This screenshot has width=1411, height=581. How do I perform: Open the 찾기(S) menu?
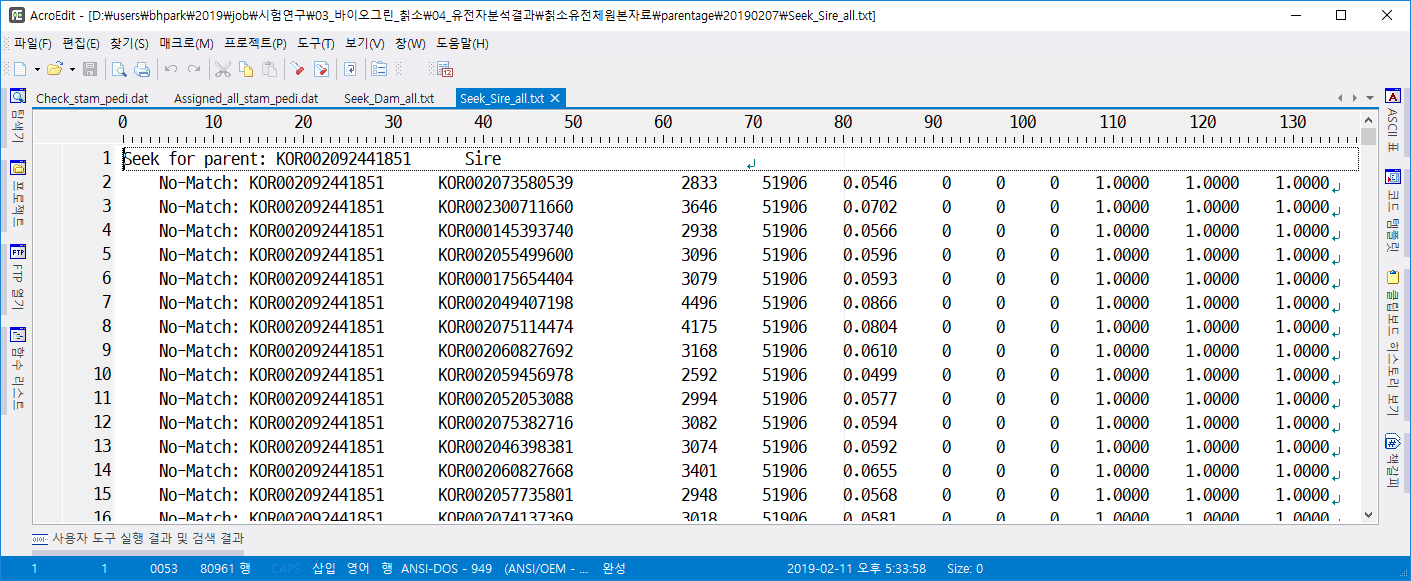pyautogui.click(x=129, y=44)
